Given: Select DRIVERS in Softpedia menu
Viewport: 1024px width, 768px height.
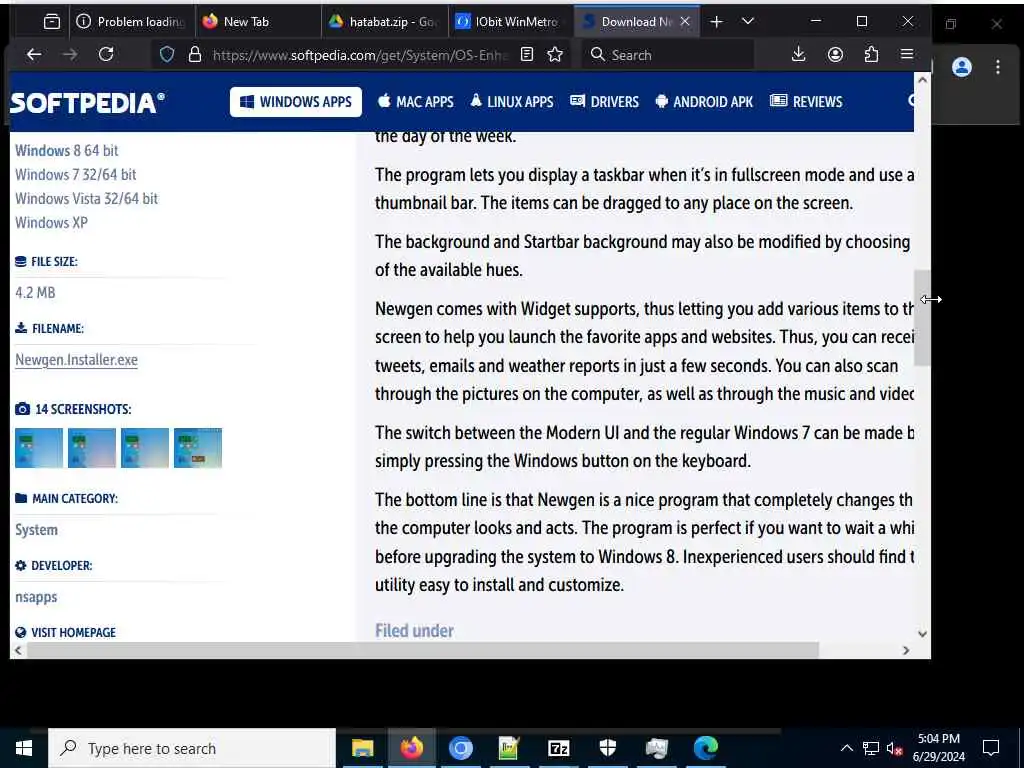Looking at the screenshot, I should coord(605,102).
